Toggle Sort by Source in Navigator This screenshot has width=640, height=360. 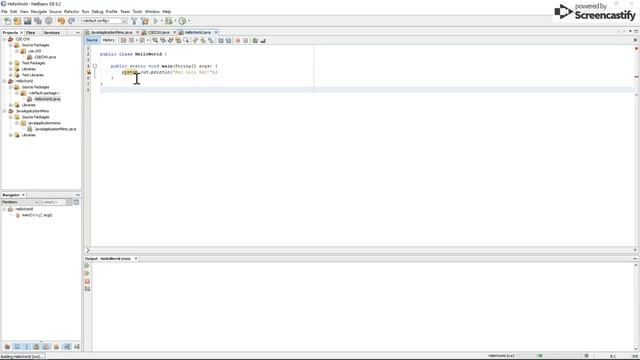click(x=77, y=347)
